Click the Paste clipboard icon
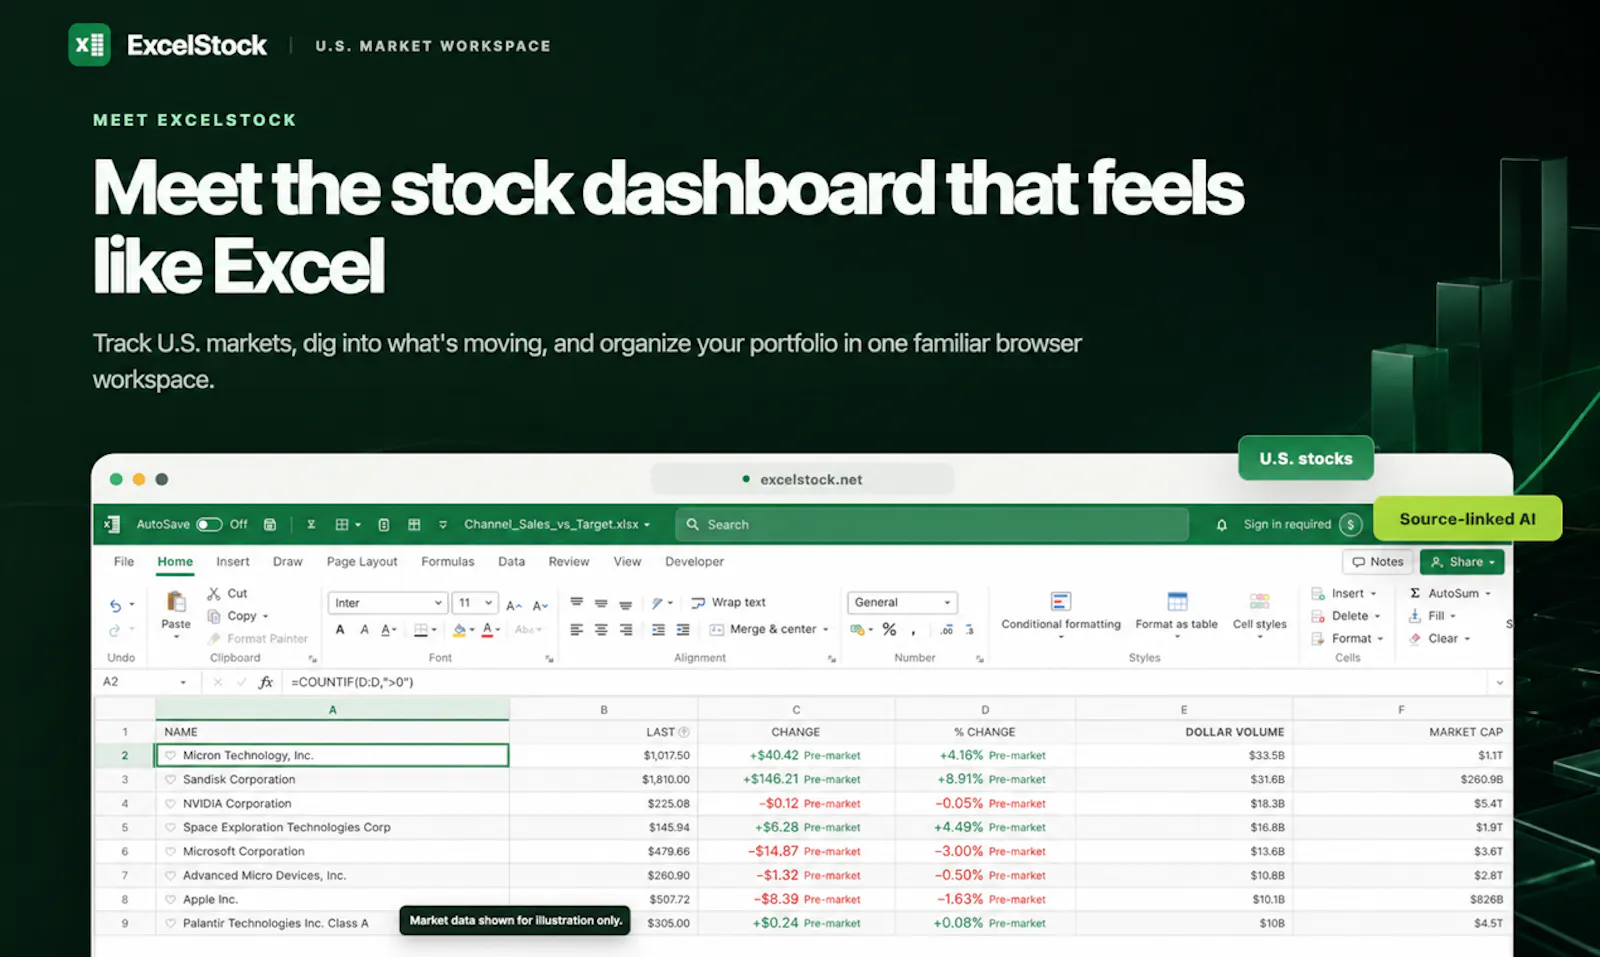 [x=176, y=601]
